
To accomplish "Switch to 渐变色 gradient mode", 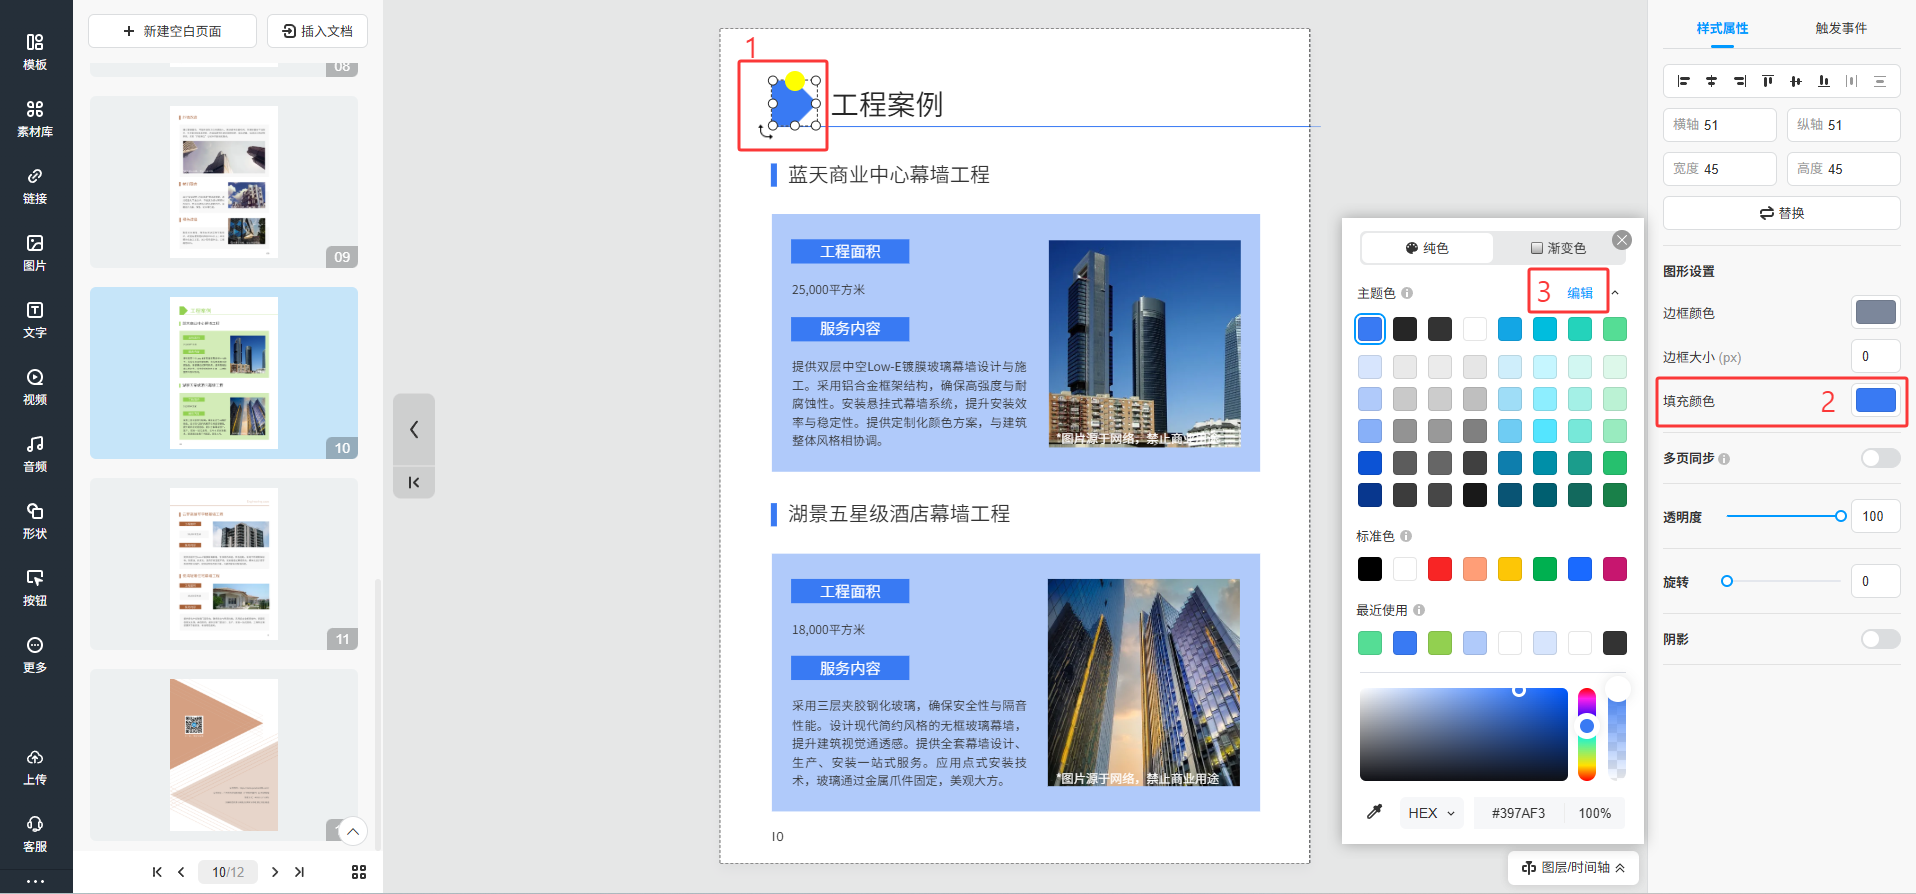I will (x=1558, y=248).
